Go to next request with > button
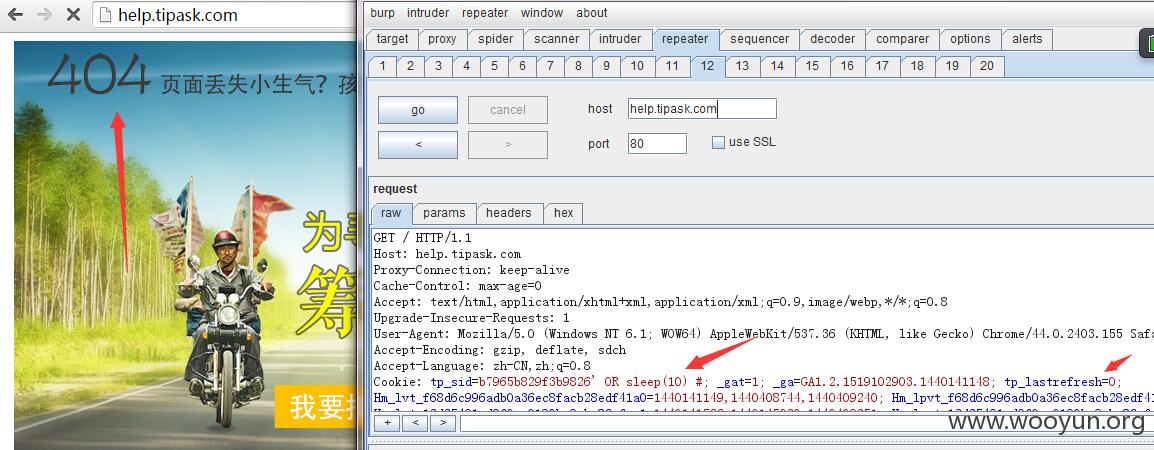The height and width of the screenshot is (450, 1154). pyautogui.click(x=508, y=144)
